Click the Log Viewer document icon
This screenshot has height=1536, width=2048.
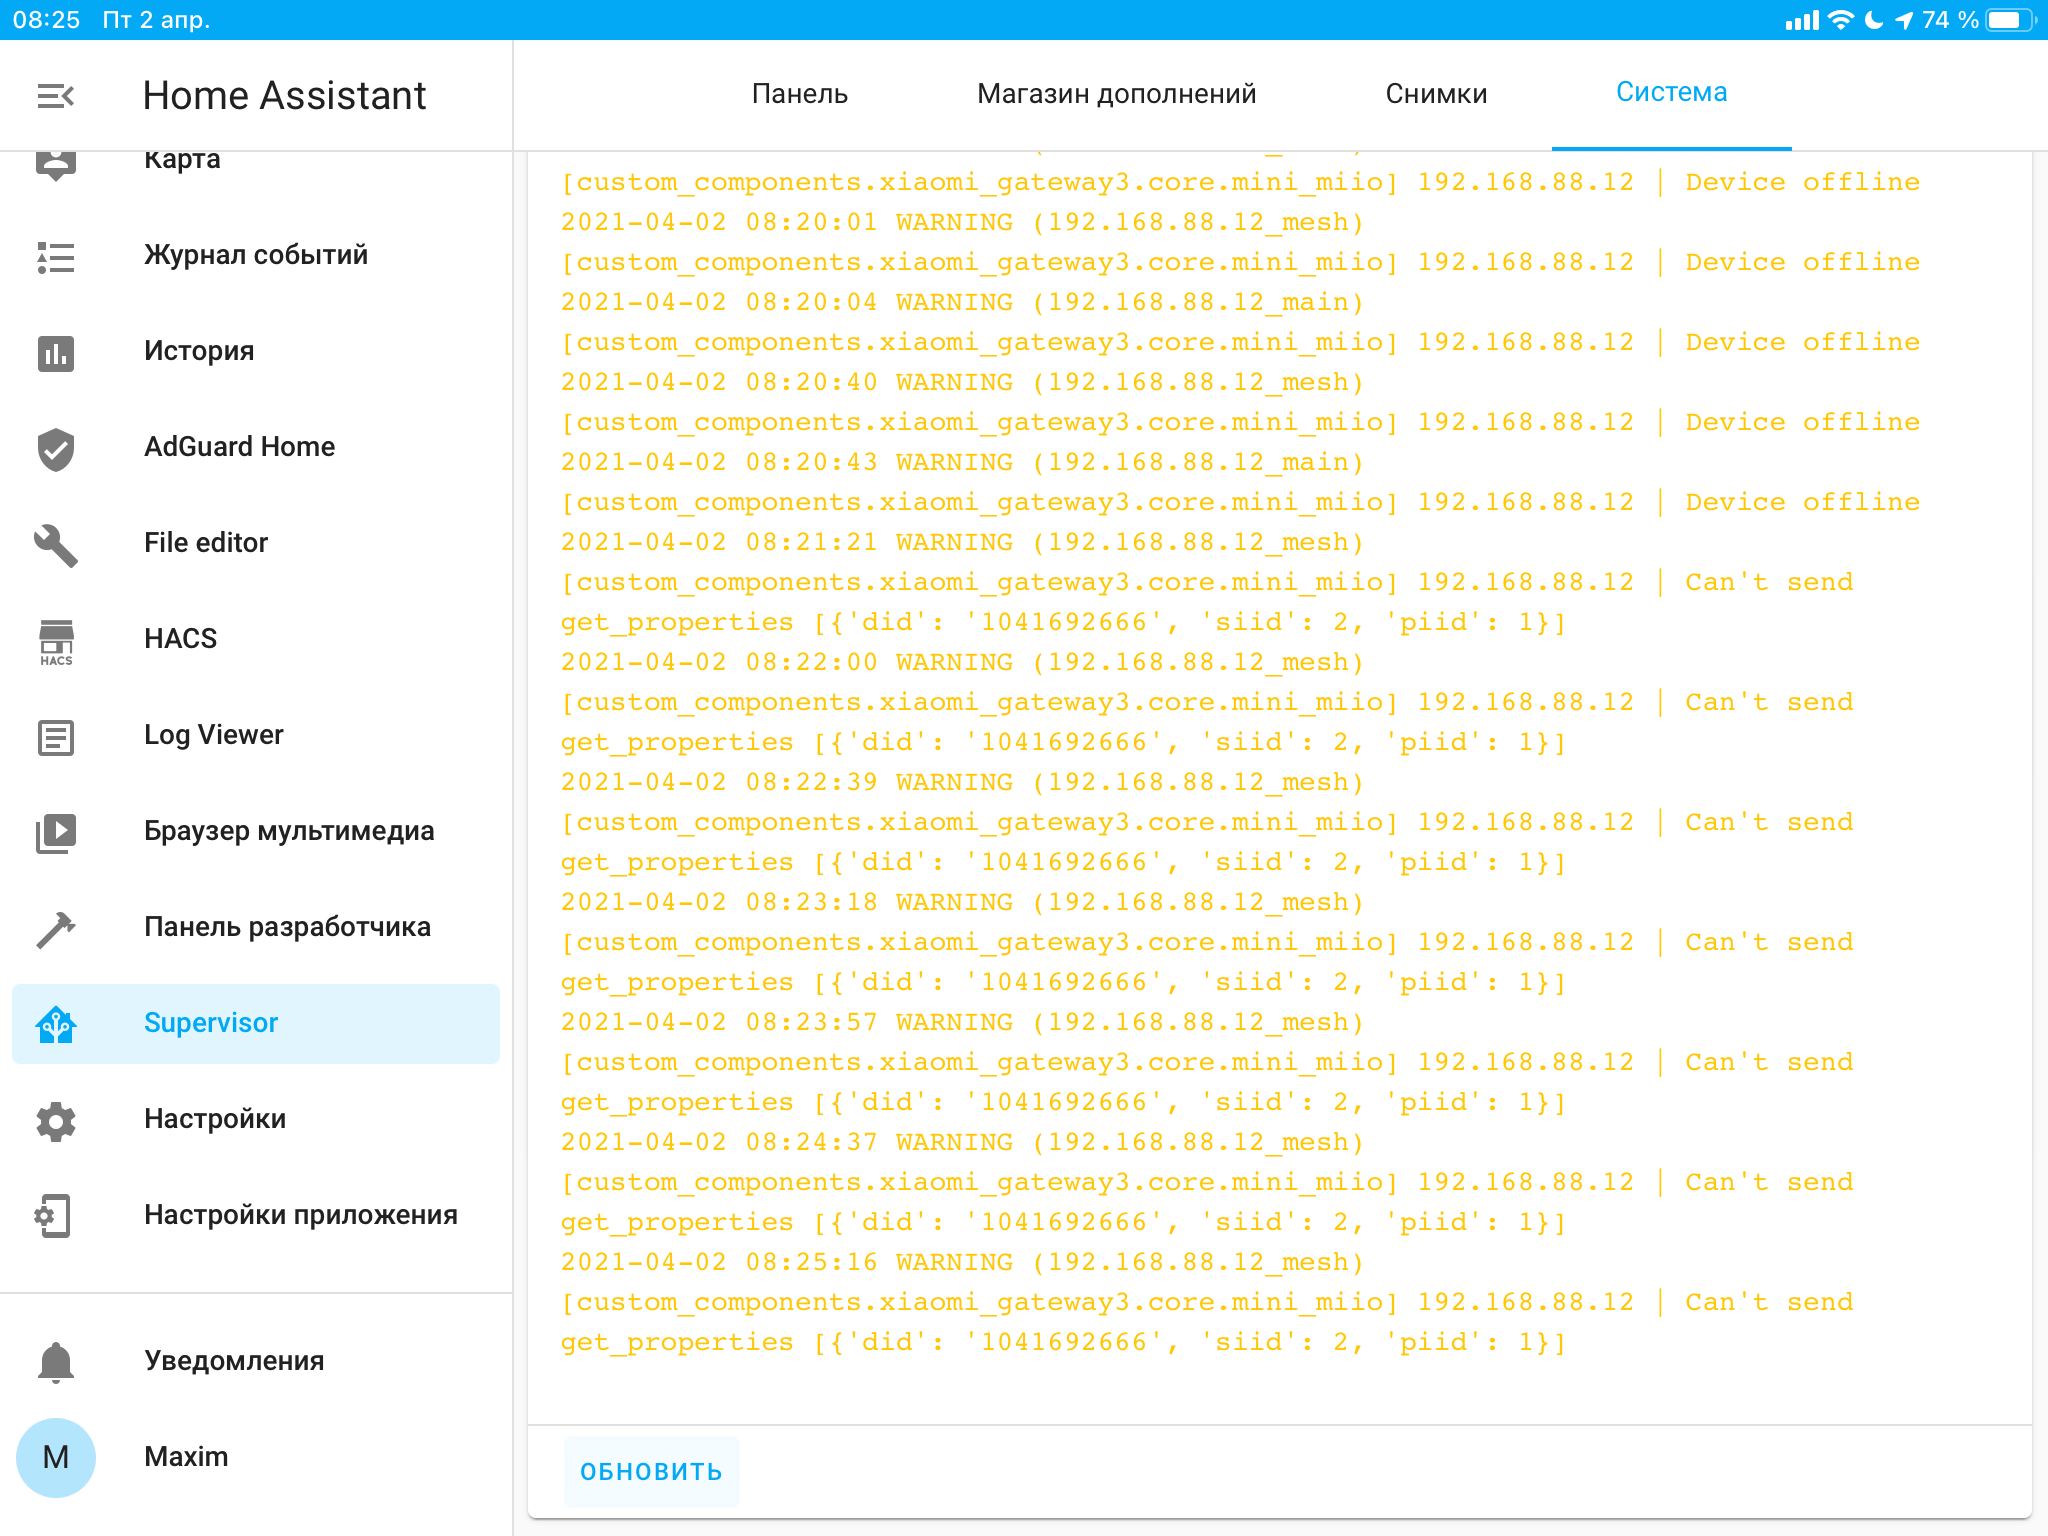click(x=56, y=737)
